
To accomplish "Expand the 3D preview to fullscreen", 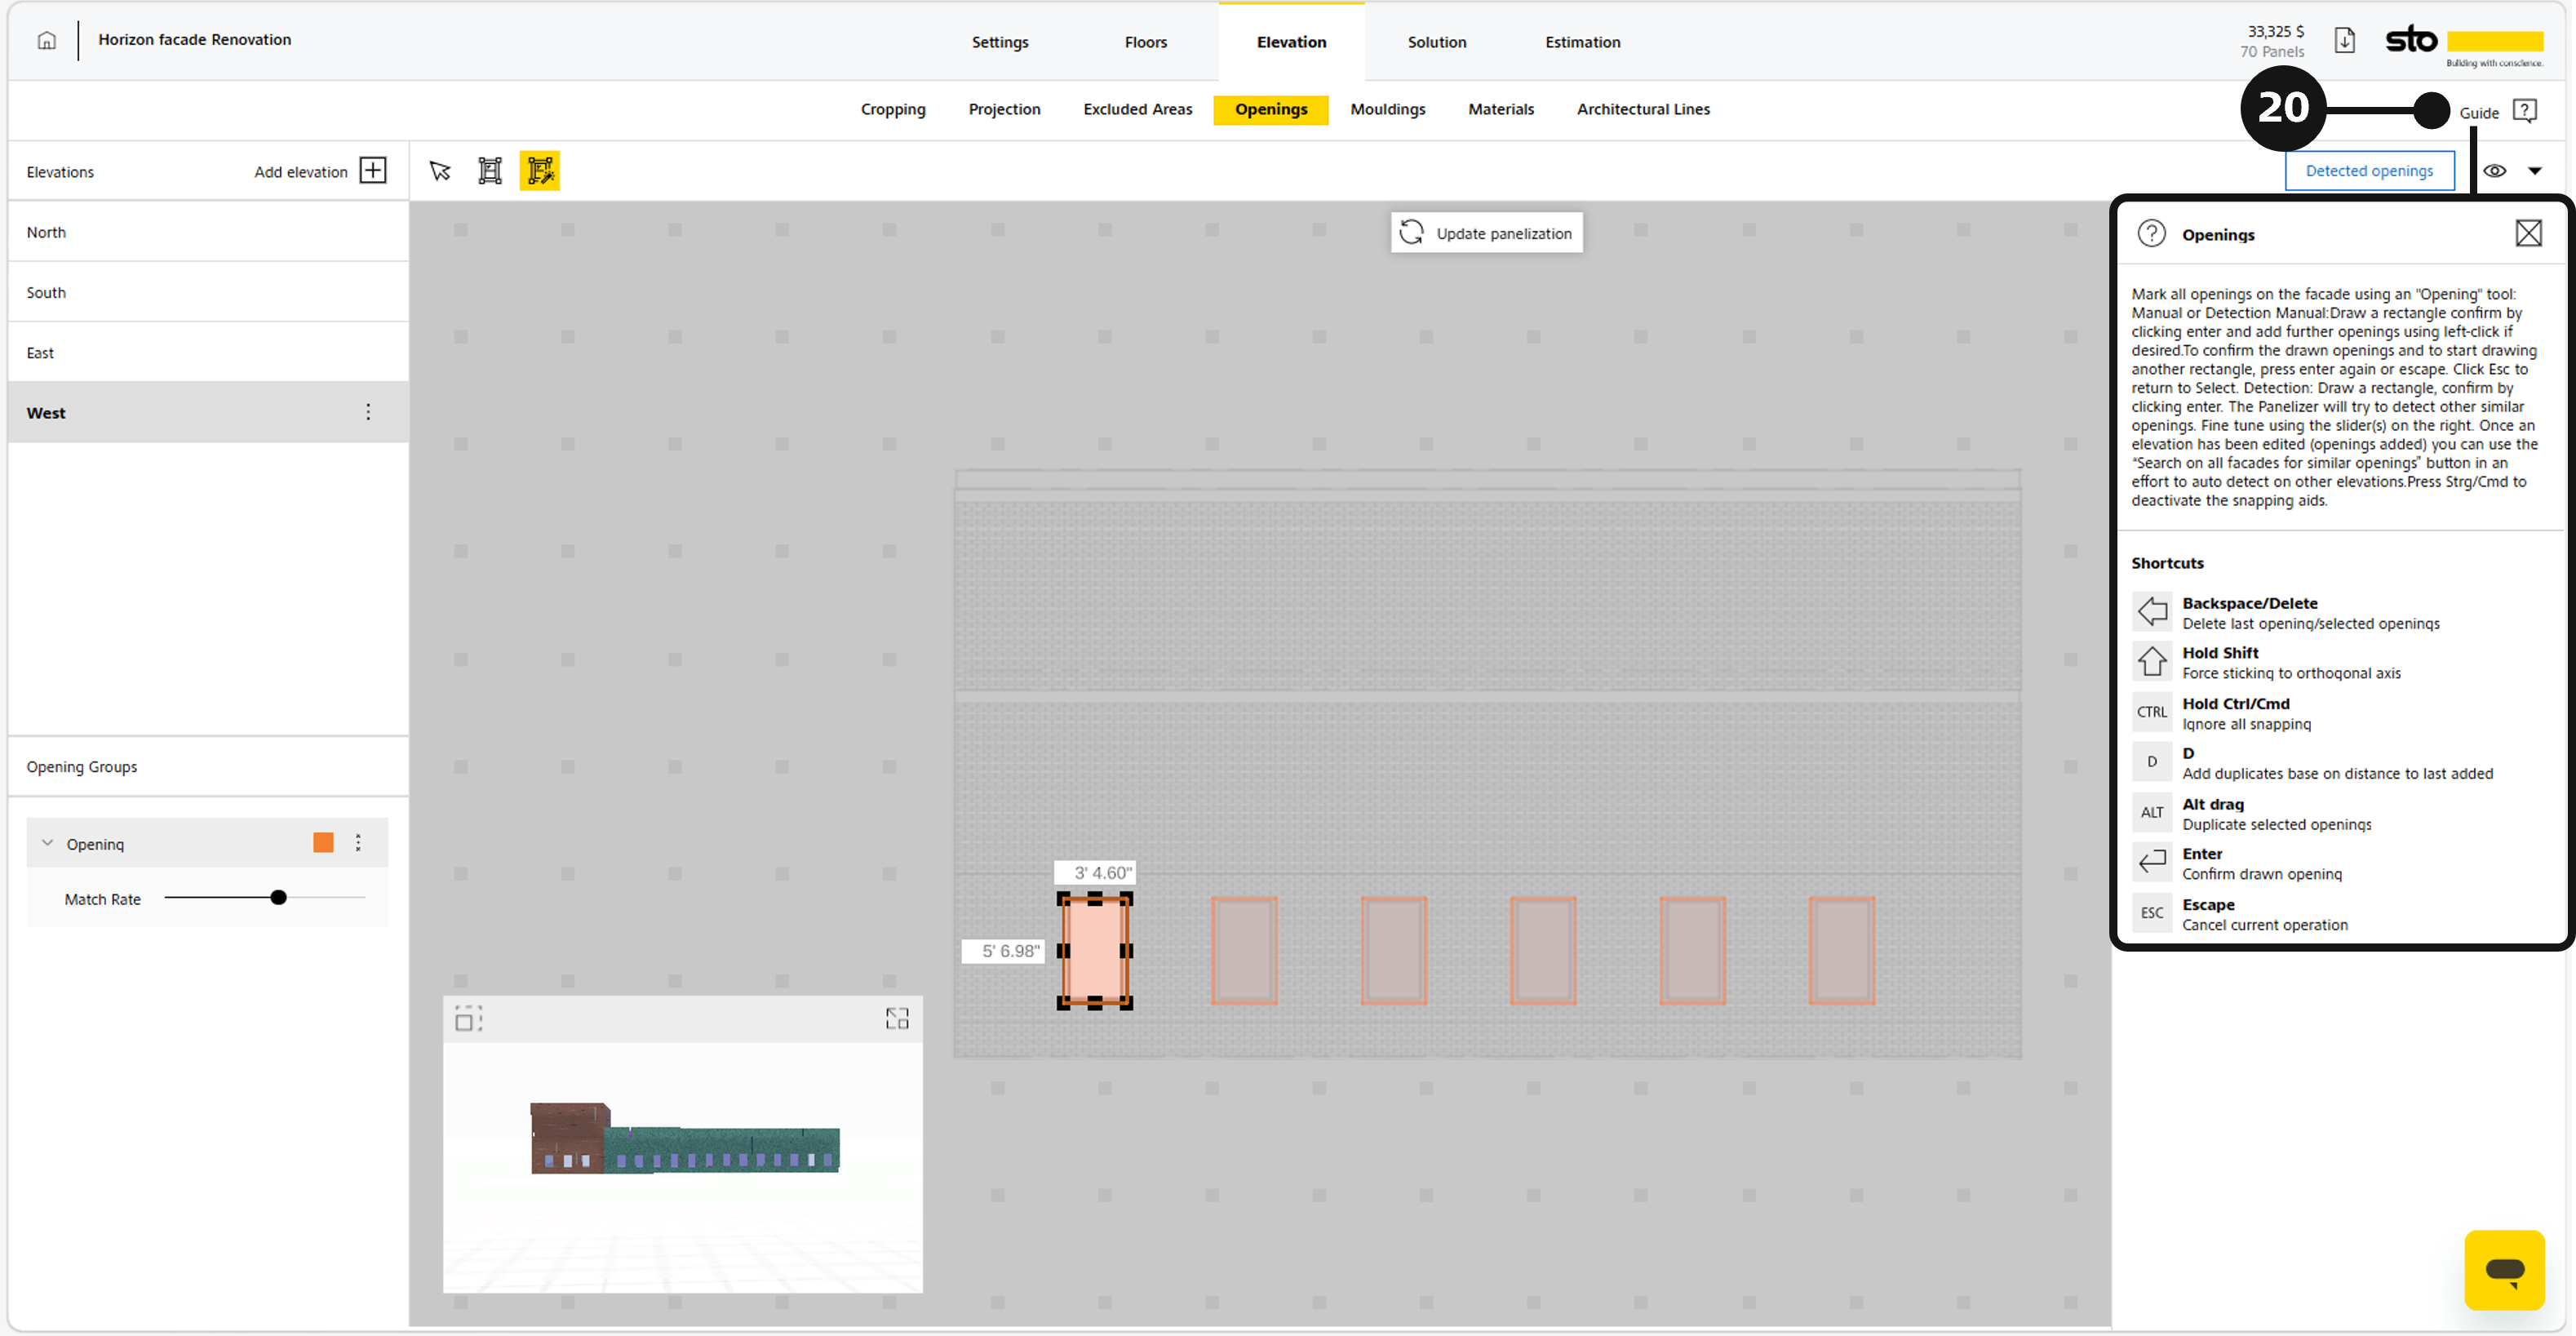I will (897, 1019).
